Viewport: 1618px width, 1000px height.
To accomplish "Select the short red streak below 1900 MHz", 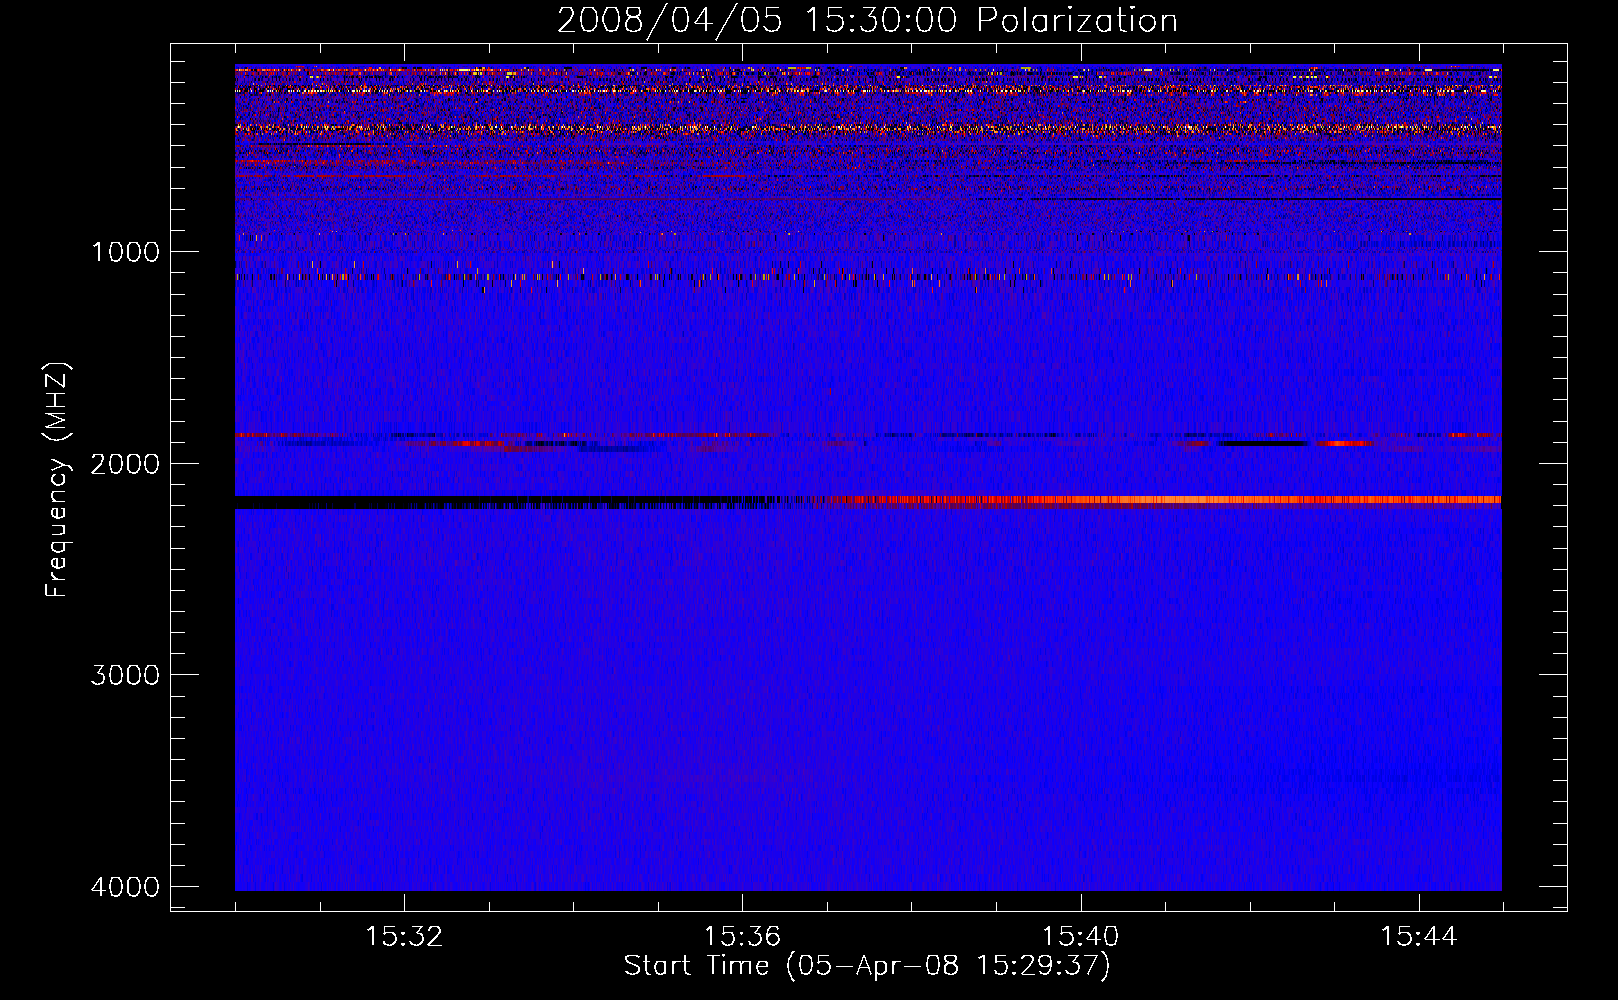I will (x=1343, y=443).
